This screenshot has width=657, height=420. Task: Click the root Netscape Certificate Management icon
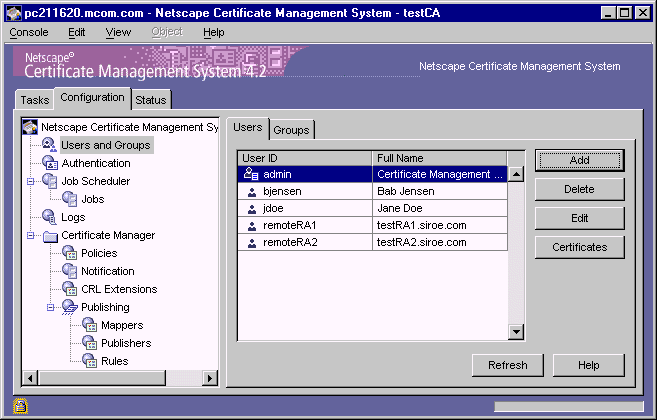coord(30,127)
